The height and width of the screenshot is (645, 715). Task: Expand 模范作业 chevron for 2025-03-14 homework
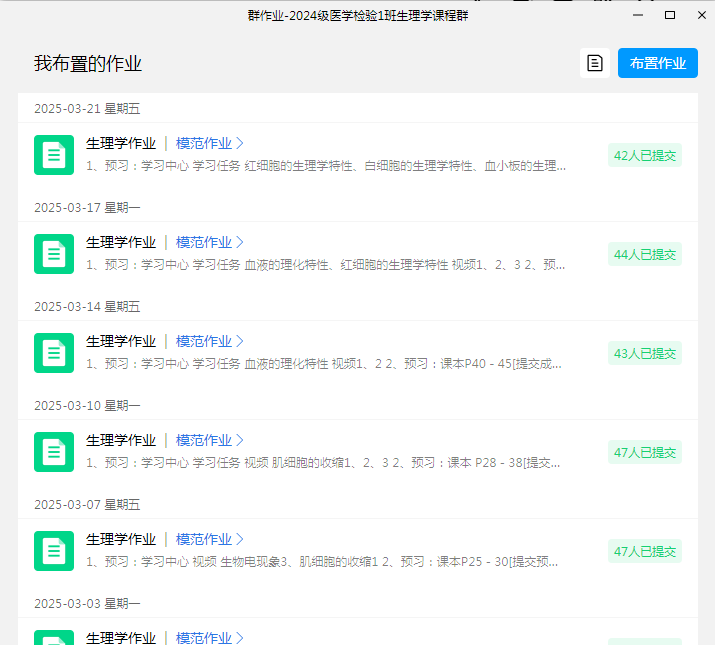coord(240,341)
